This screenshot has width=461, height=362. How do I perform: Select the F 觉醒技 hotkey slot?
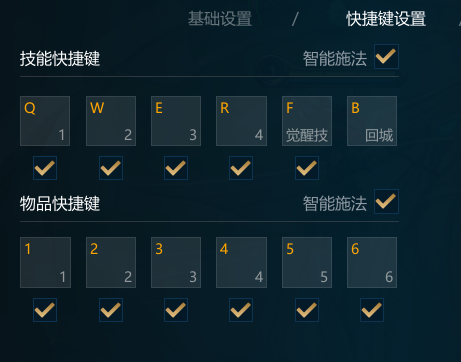point(307,121)
